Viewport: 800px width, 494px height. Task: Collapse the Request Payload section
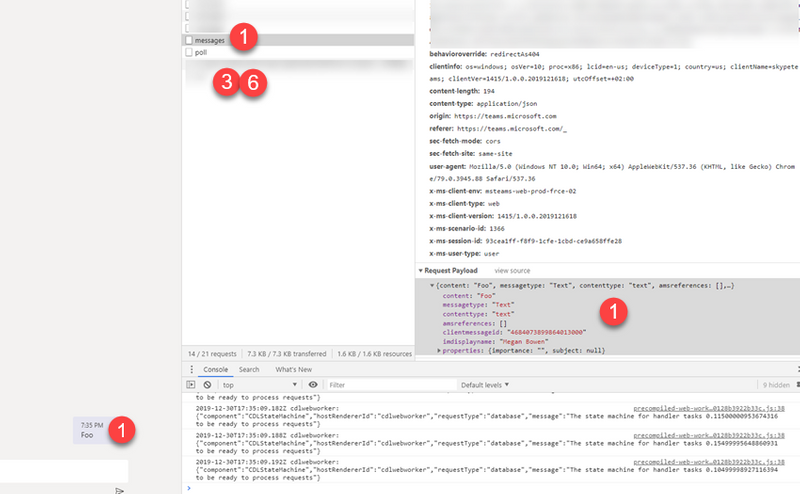[x=422, y=270]
